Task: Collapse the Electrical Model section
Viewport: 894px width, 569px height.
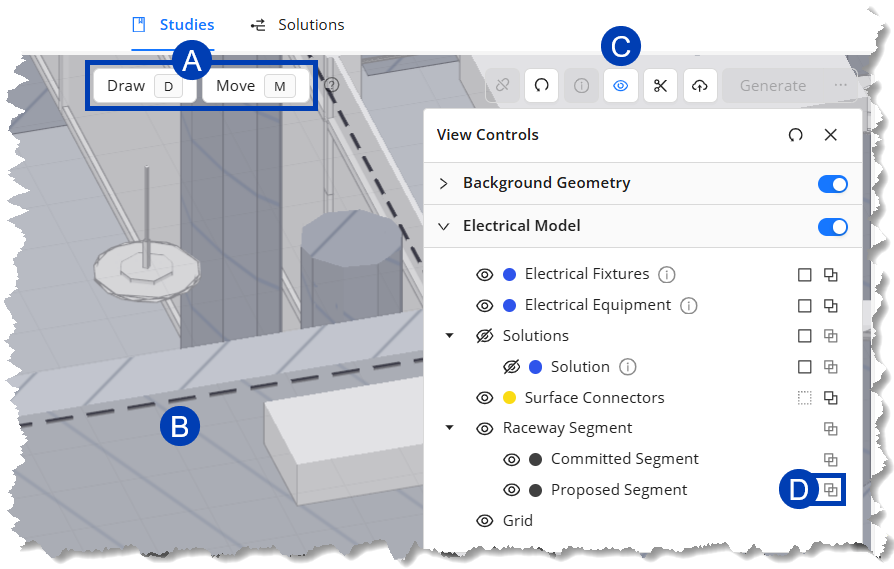Action: [444, 226]
